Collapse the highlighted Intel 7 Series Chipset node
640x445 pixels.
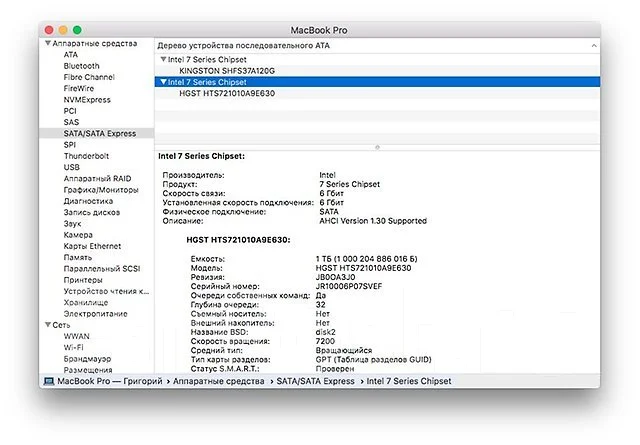coord(163,82)
